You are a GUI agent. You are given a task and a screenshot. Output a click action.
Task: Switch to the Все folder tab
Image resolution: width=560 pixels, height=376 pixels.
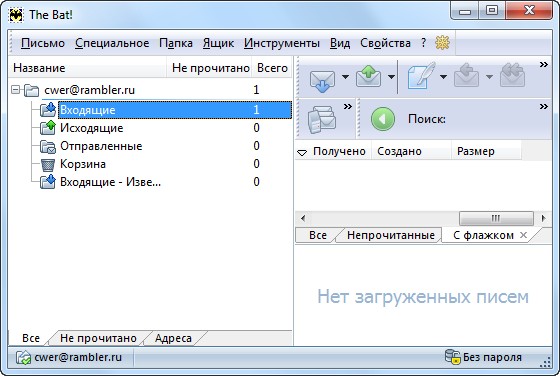tap(31, 338)
